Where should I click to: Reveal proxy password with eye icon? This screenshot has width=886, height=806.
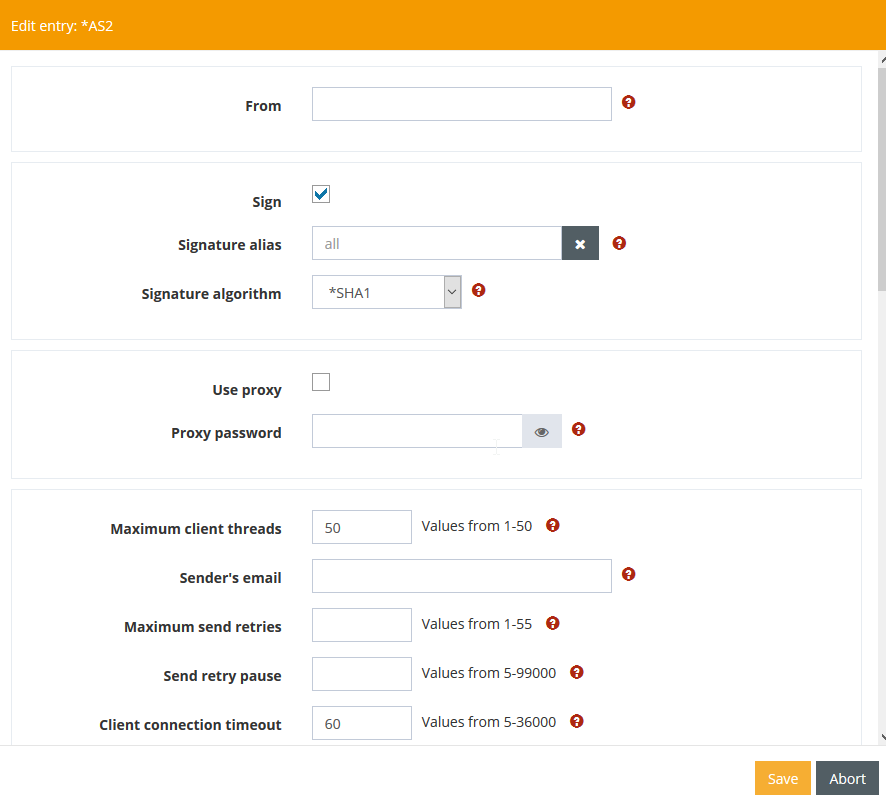pyautogui.click(x=542, y=432)
